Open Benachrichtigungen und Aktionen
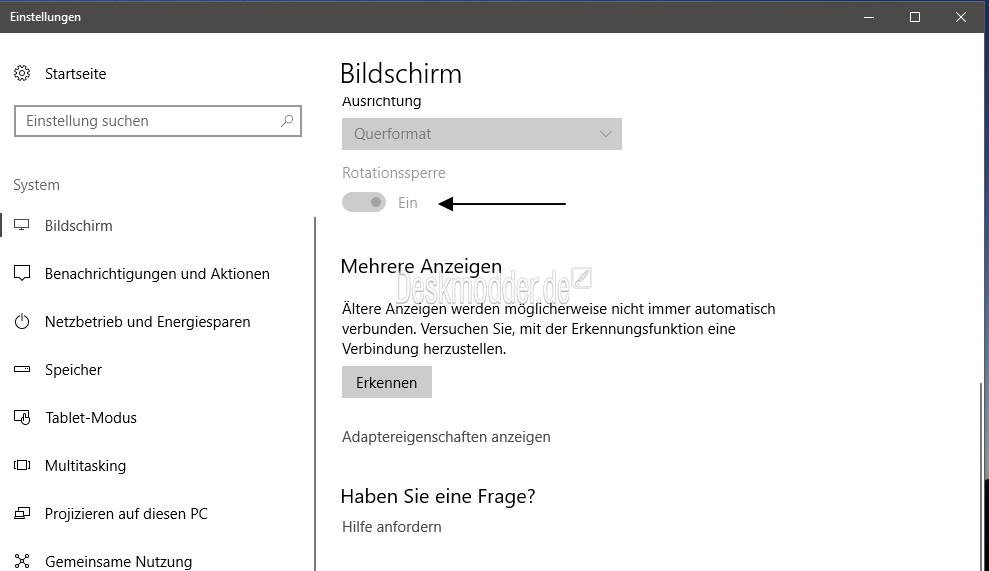Image resolution: width=989 pixels, height=571 pixels. pos(158,273)
